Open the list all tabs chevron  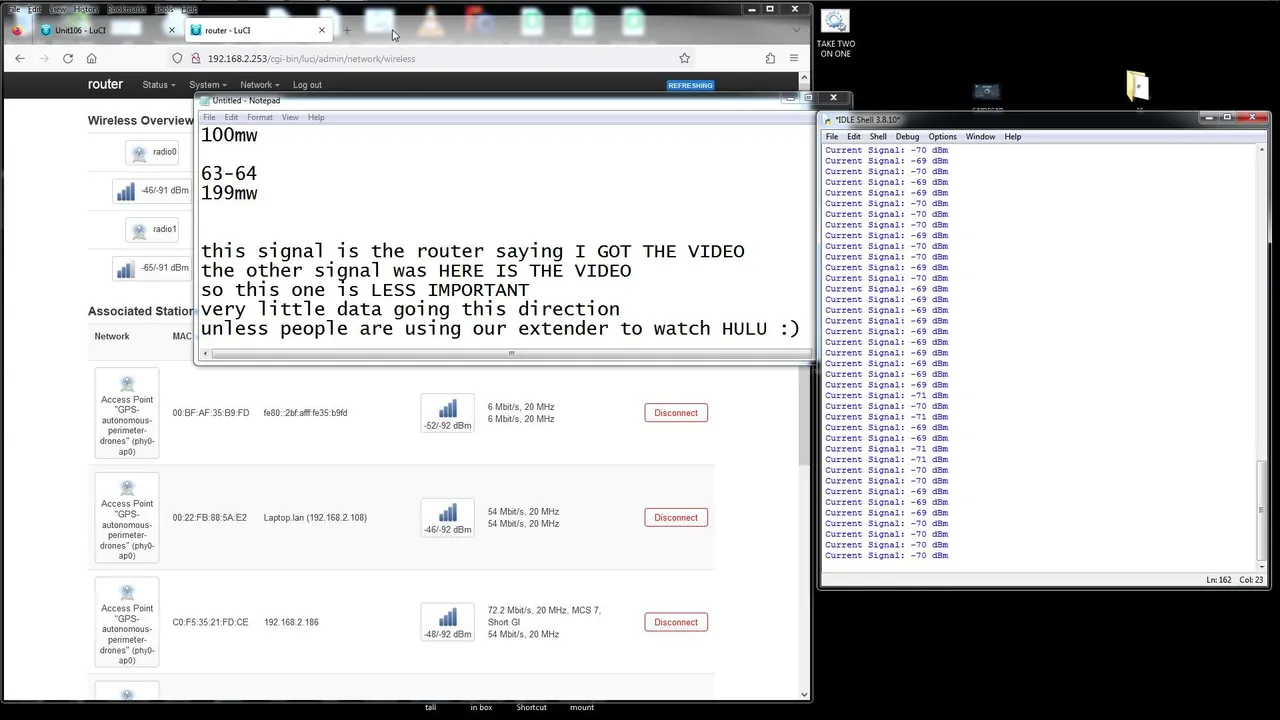pos(796,30)
